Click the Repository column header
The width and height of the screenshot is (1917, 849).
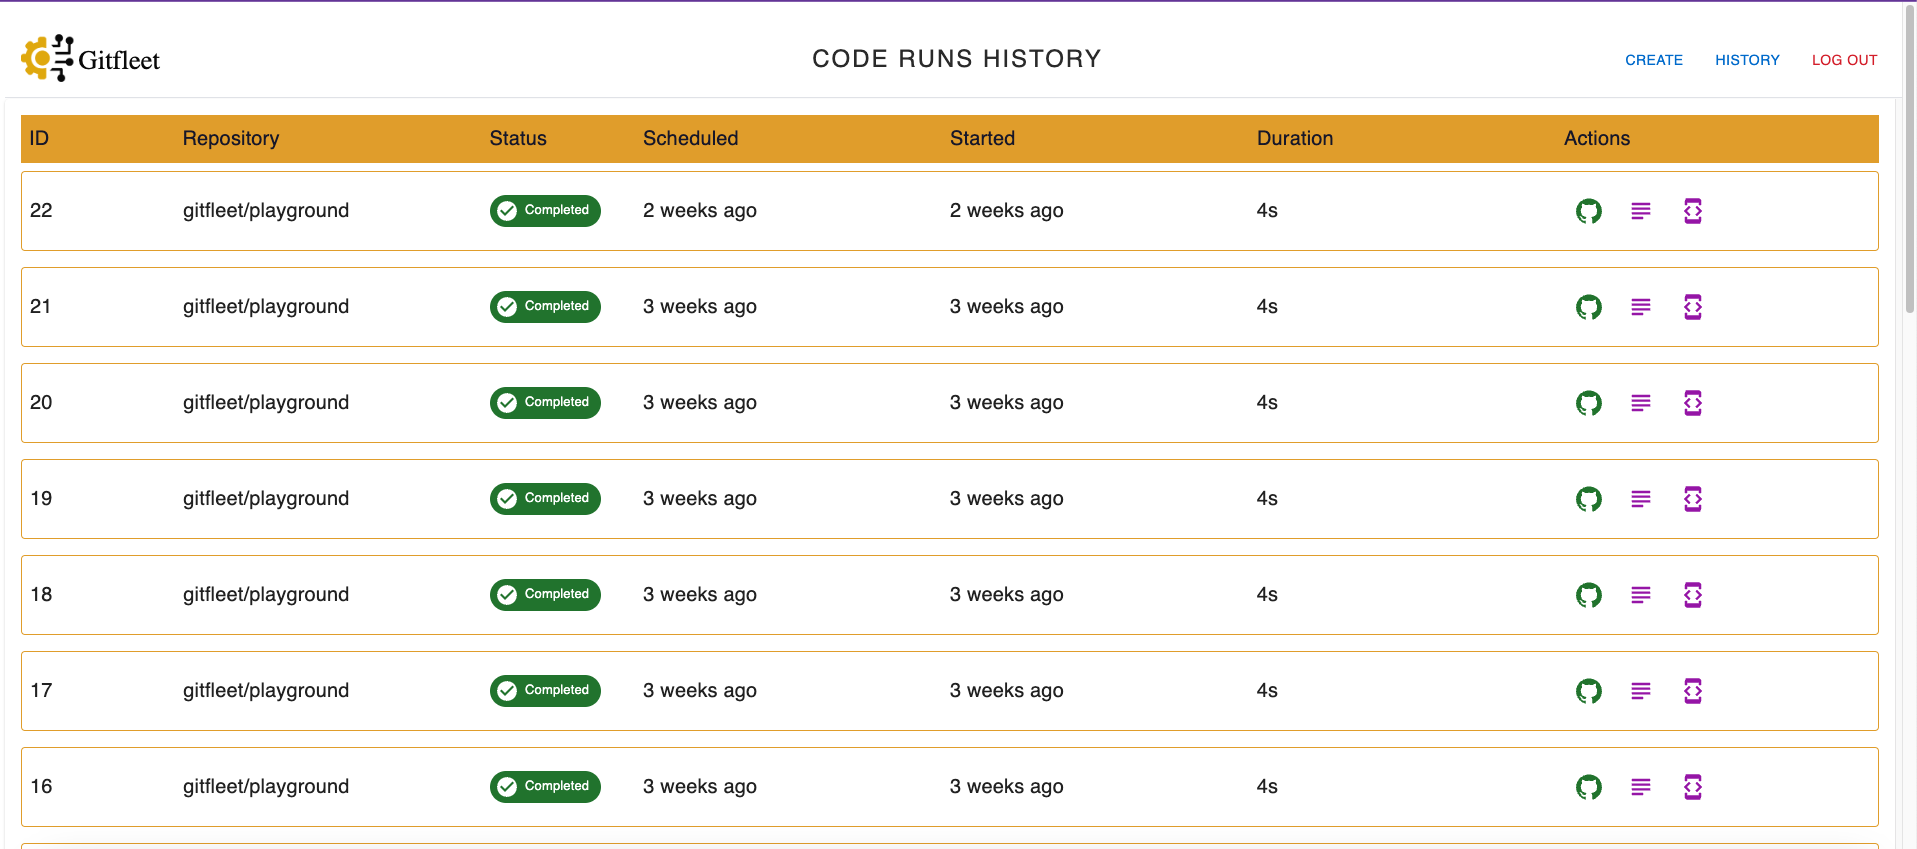pos(230,138)
